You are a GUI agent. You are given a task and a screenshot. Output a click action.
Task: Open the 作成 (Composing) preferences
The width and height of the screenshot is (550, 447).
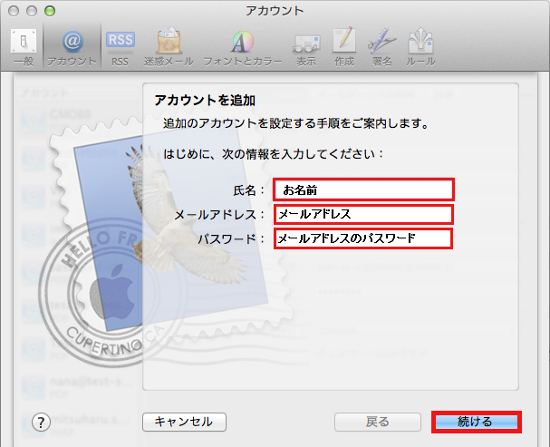point(344,48)
